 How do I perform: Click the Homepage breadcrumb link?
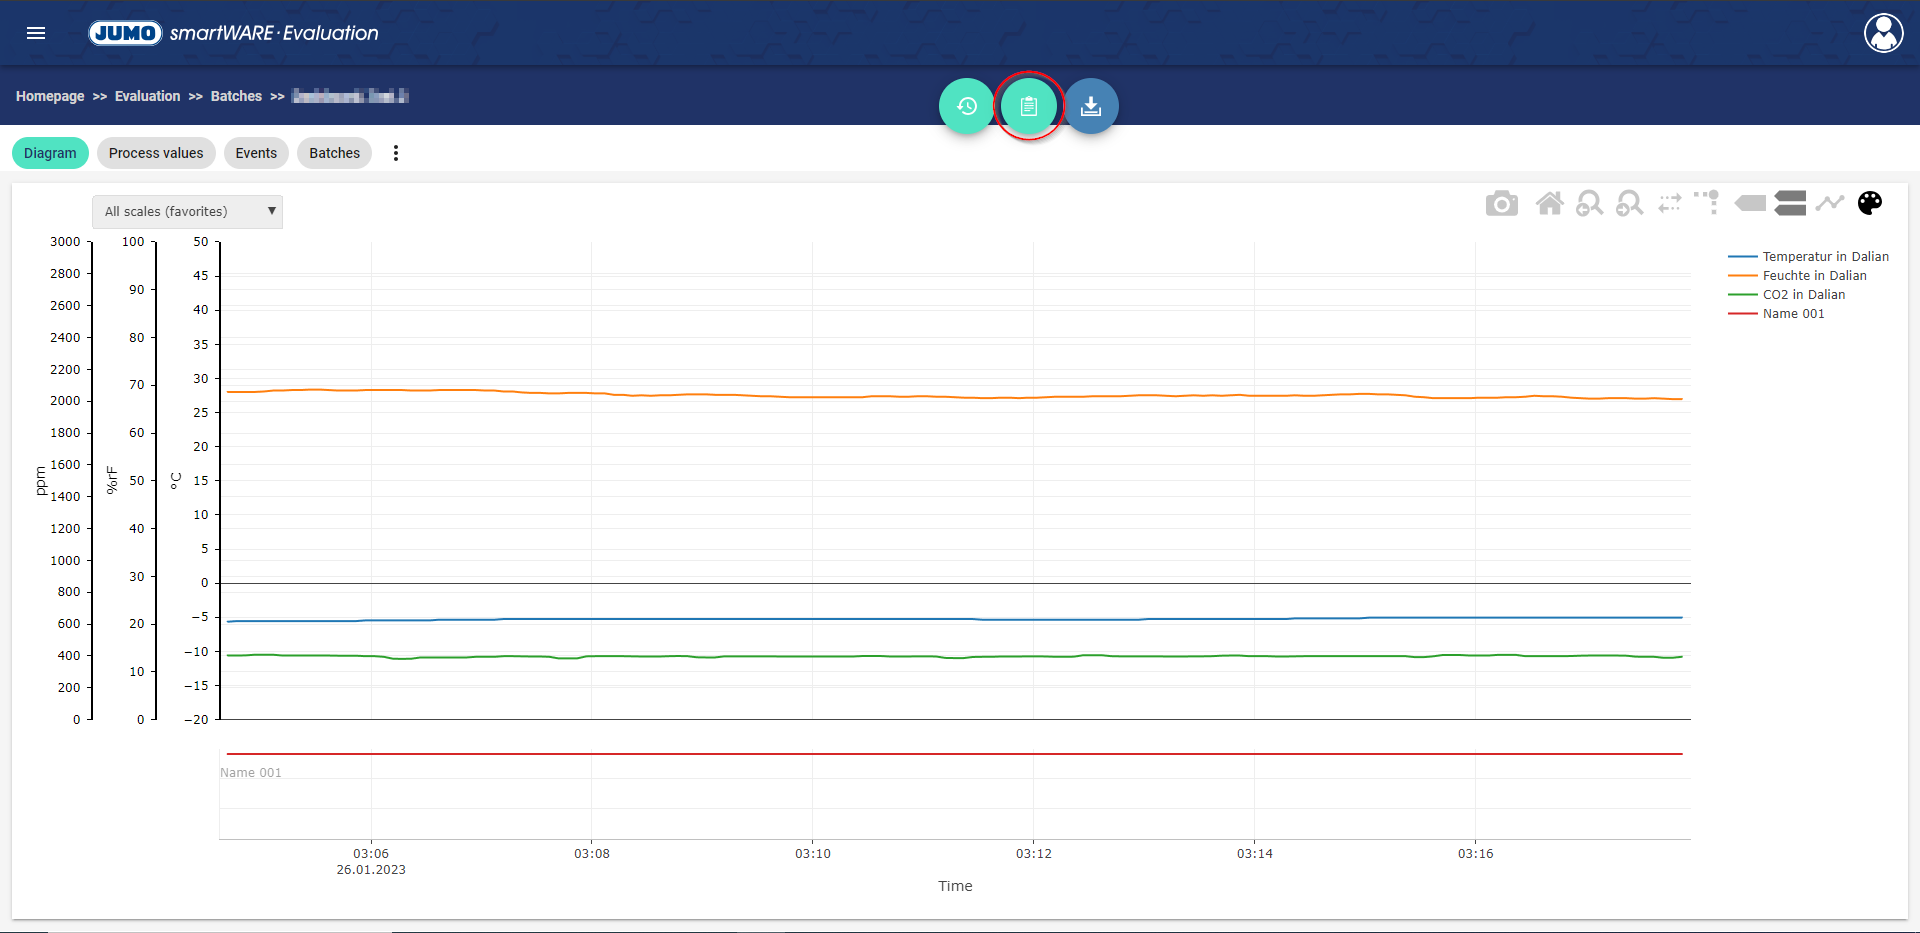50,96
